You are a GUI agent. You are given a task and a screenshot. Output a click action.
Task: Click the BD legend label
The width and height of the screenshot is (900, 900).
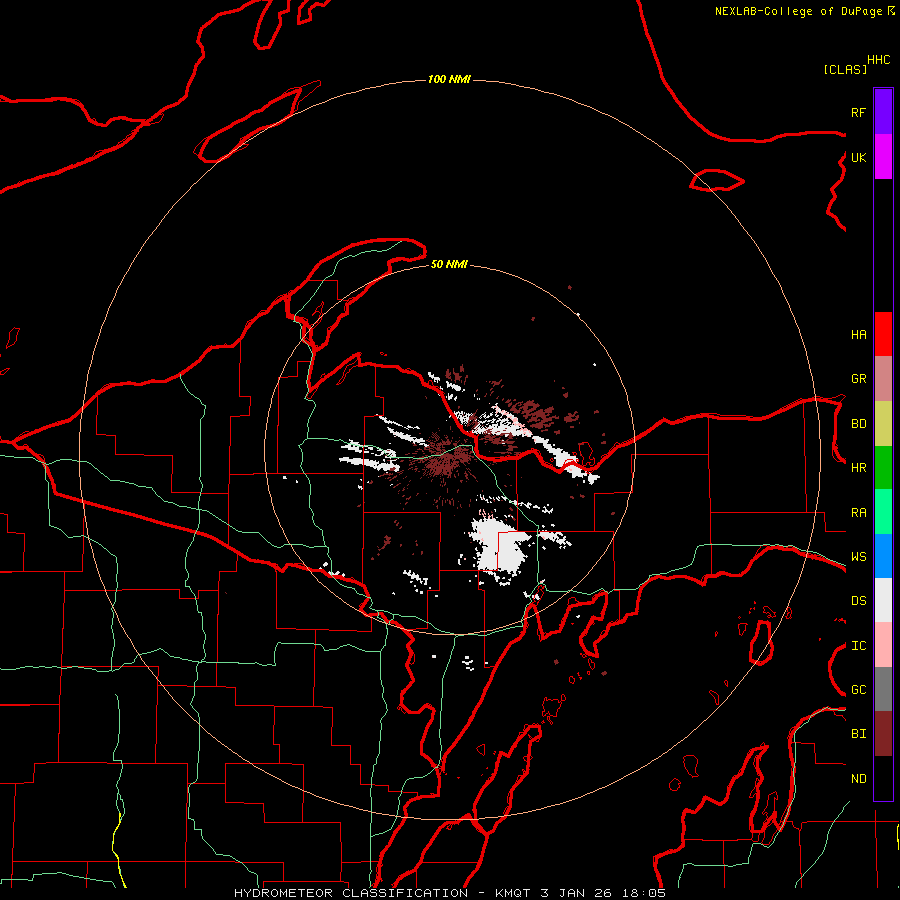point(858,424)
